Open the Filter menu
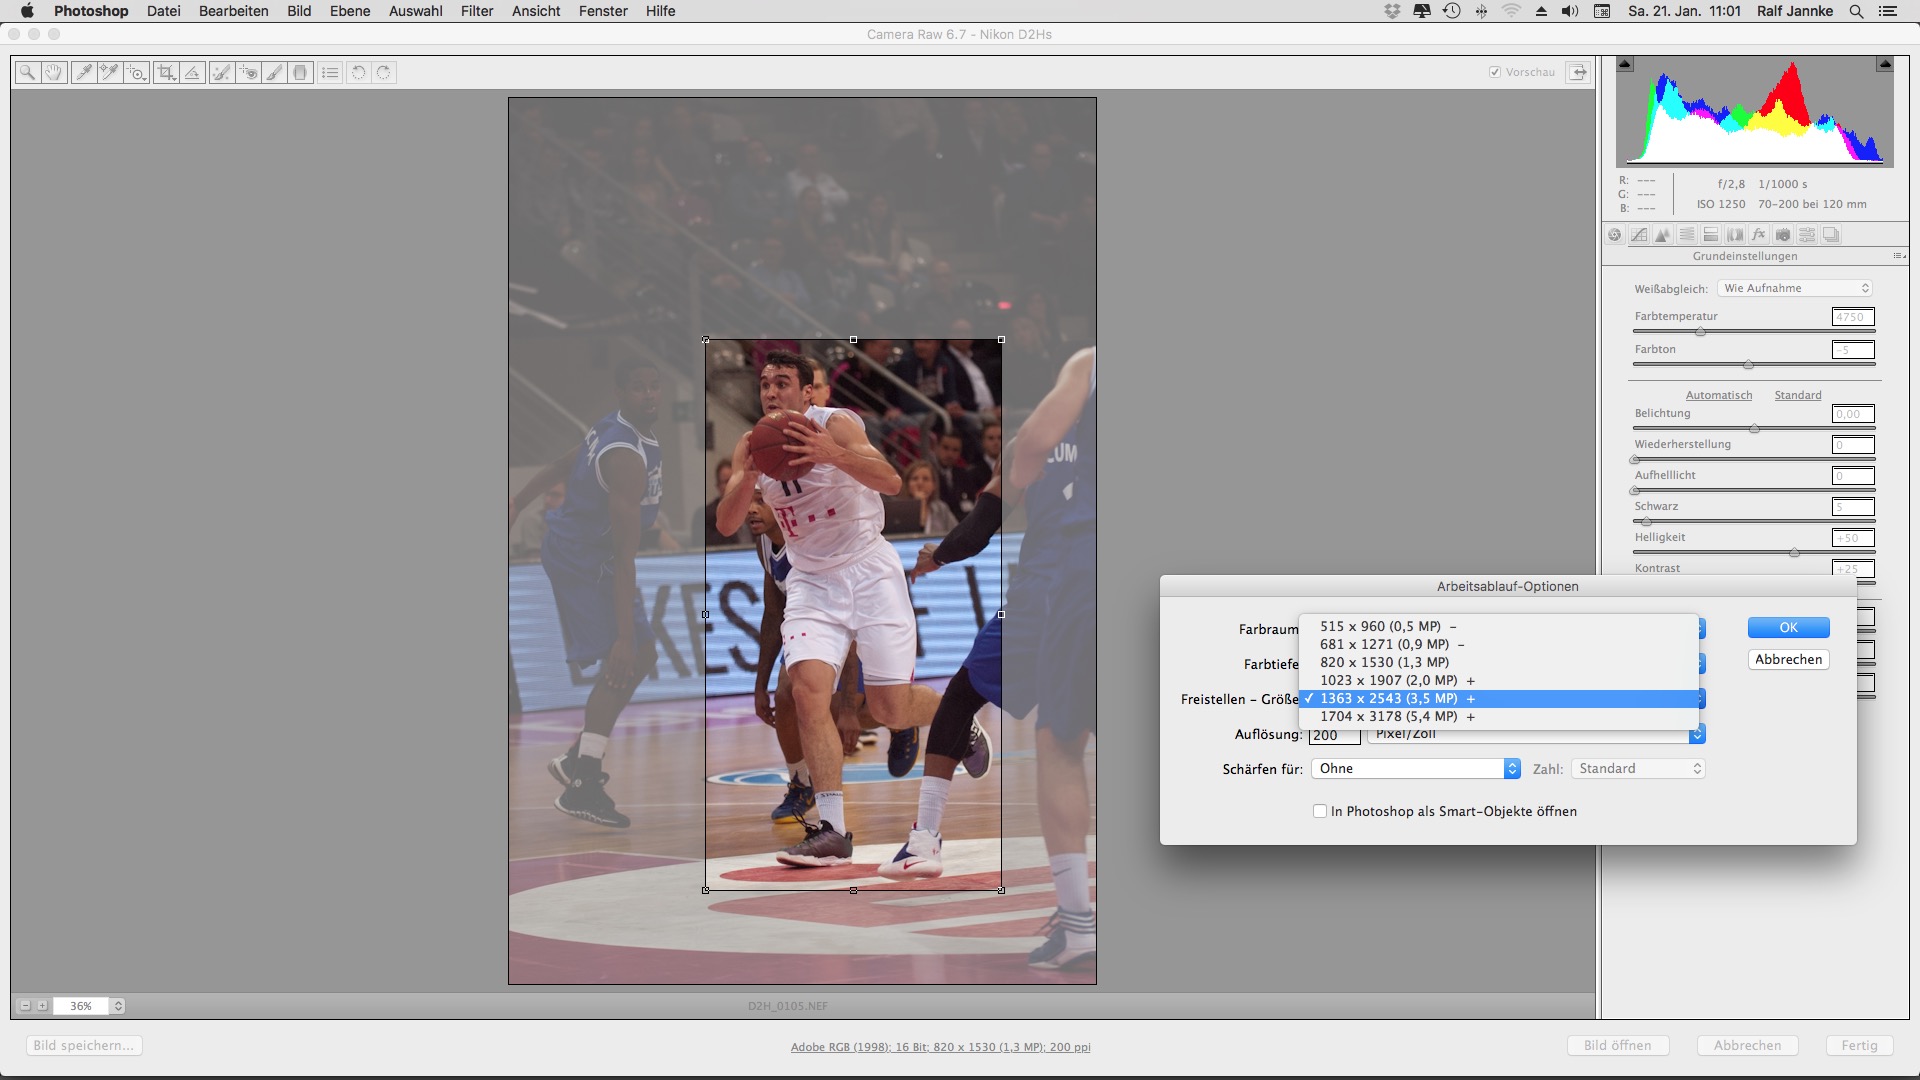 [x=477, y=11]
